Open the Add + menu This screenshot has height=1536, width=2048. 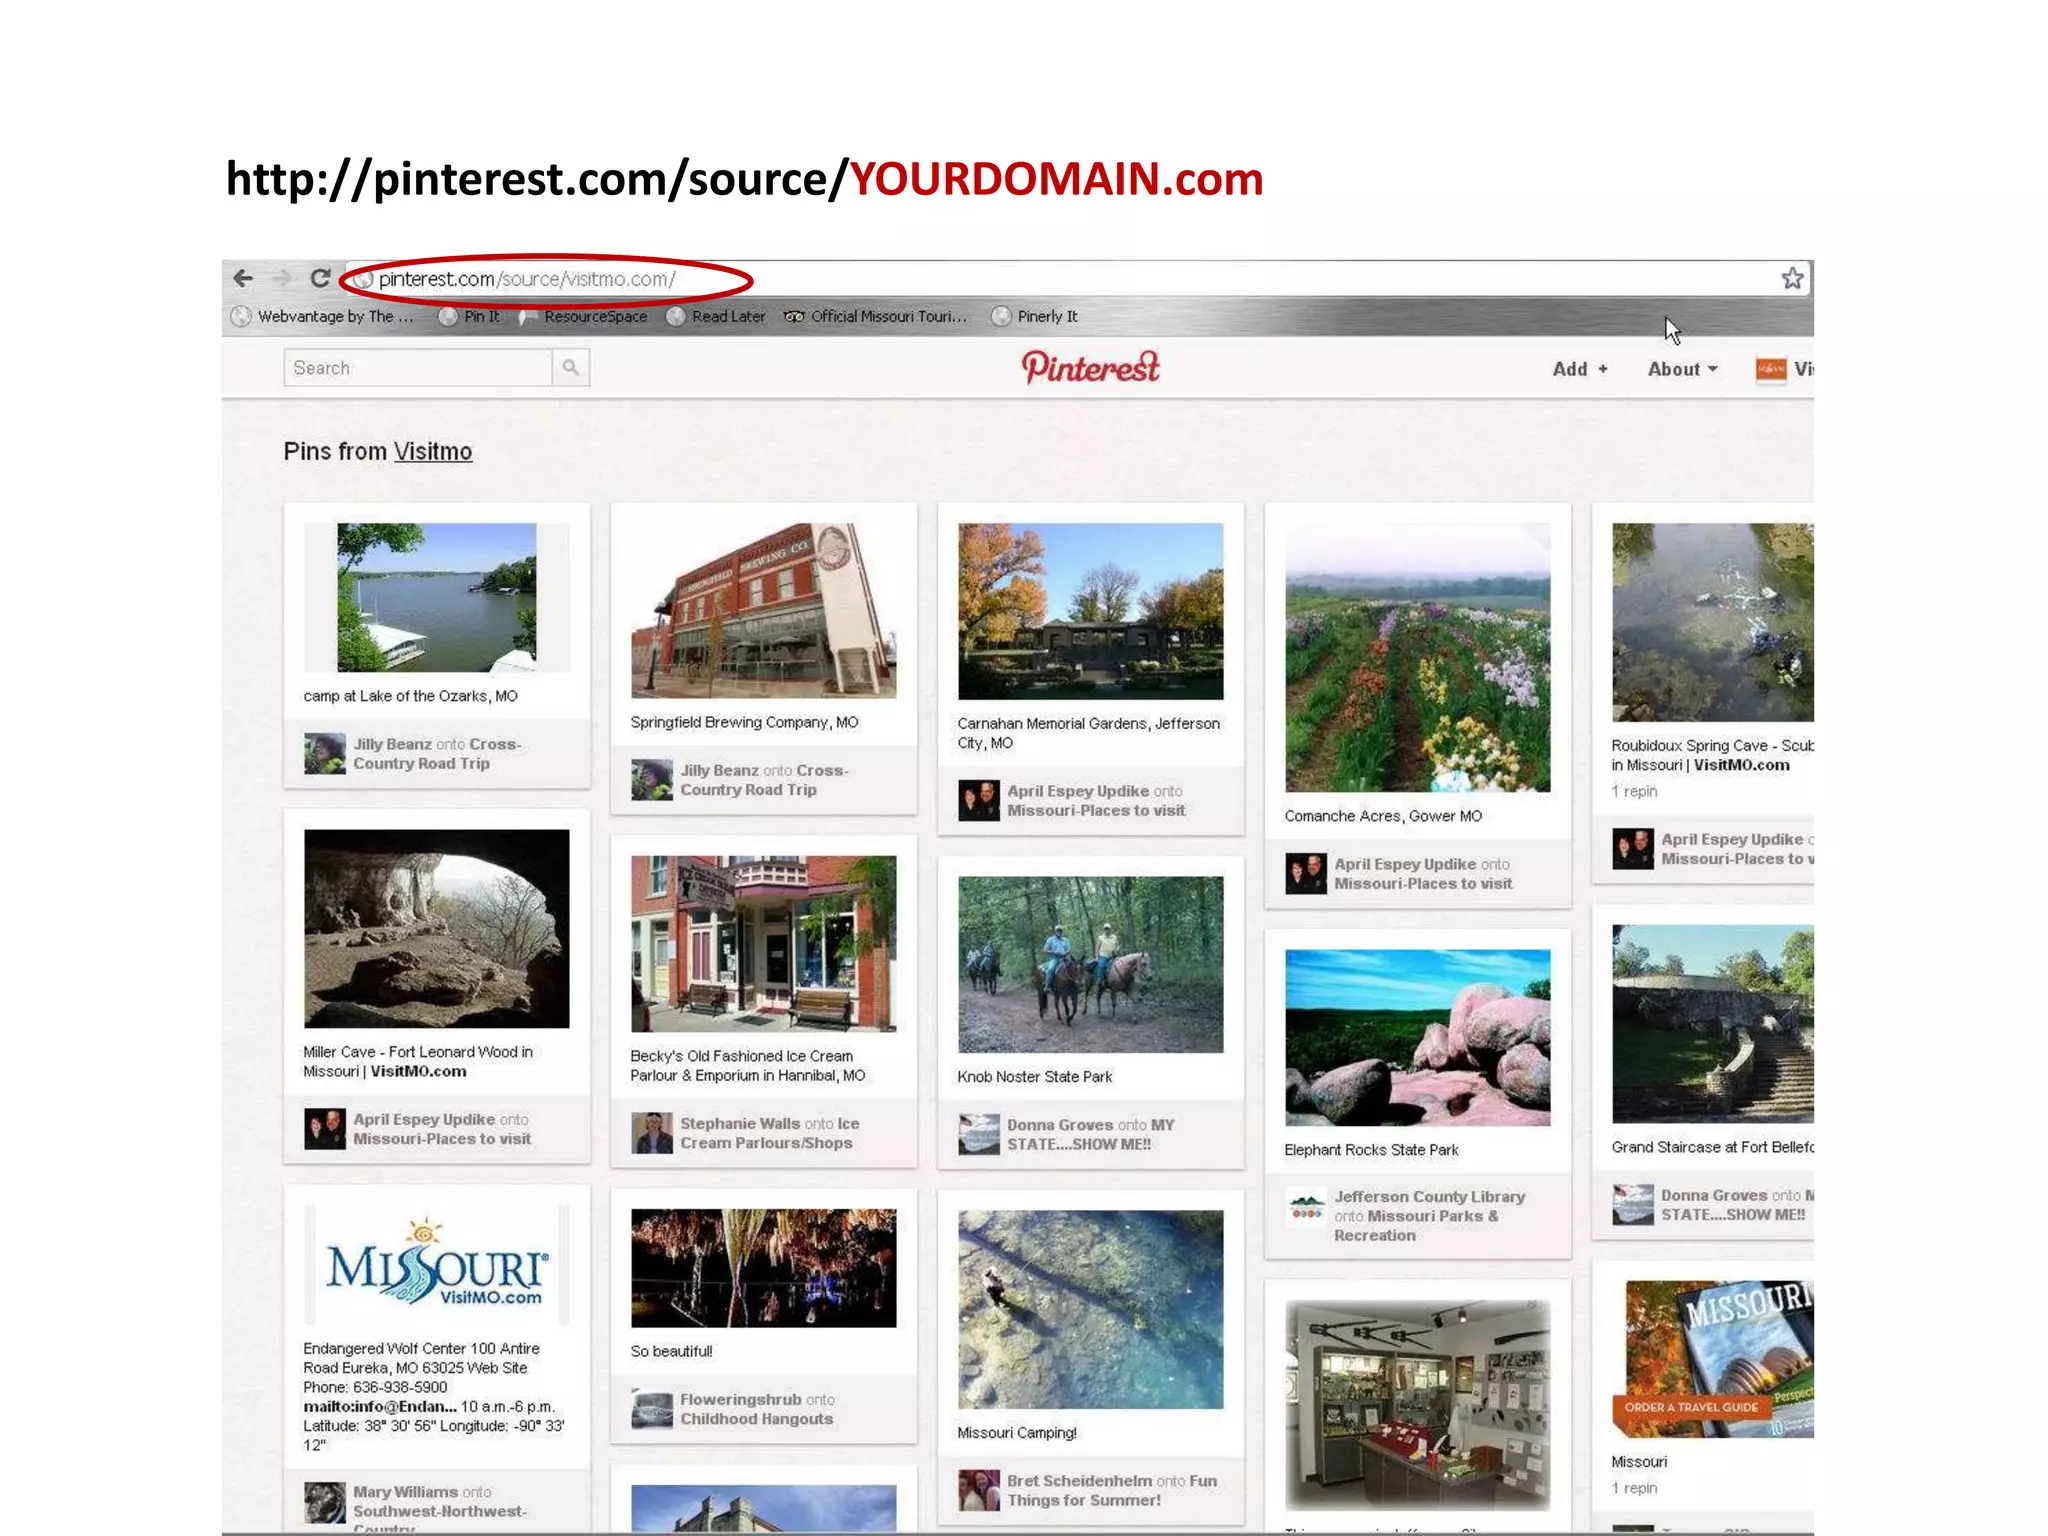(x=1580, y=369)
